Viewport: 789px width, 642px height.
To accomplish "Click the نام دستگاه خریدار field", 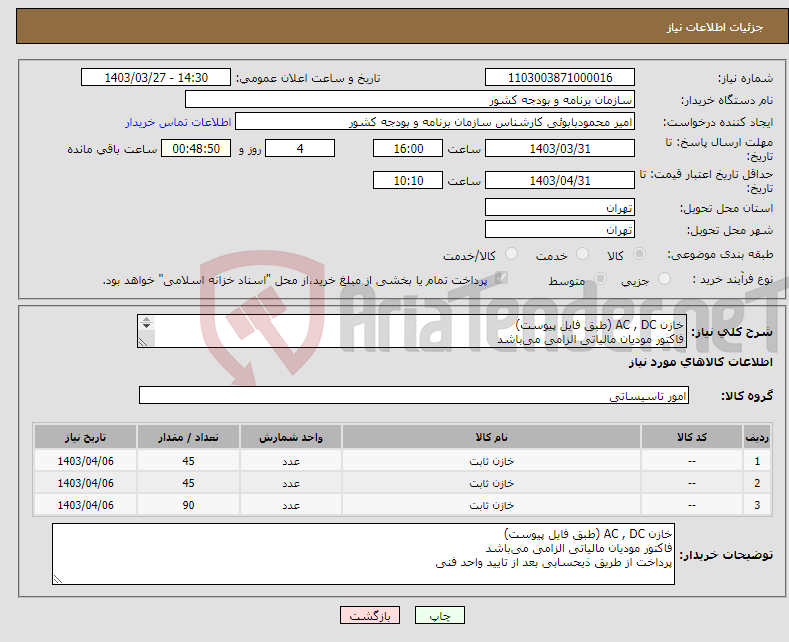I will click(410, 100).
